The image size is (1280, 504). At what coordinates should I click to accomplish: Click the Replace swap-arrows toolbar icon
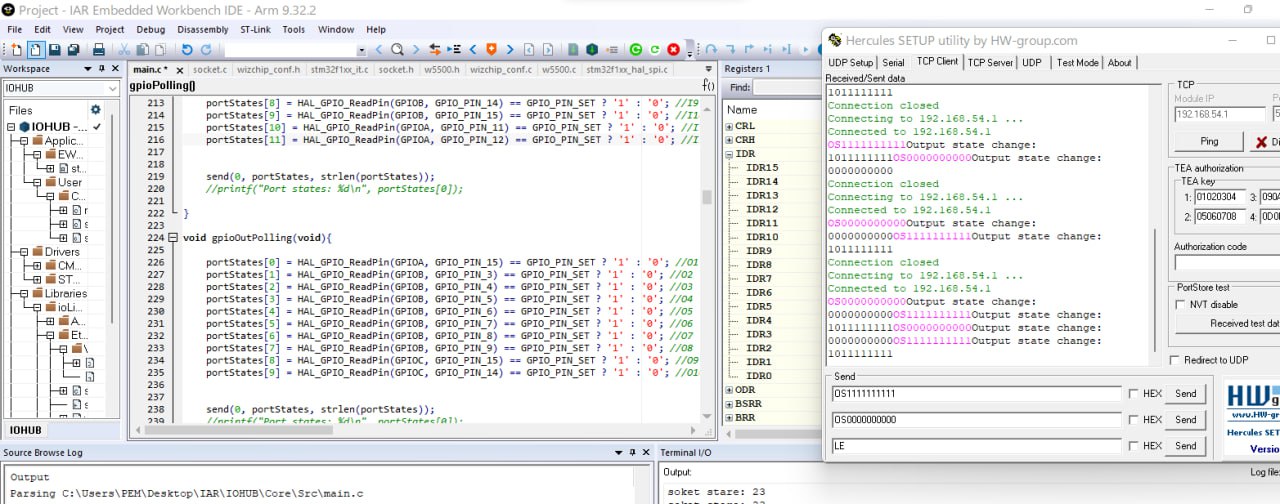435,49
